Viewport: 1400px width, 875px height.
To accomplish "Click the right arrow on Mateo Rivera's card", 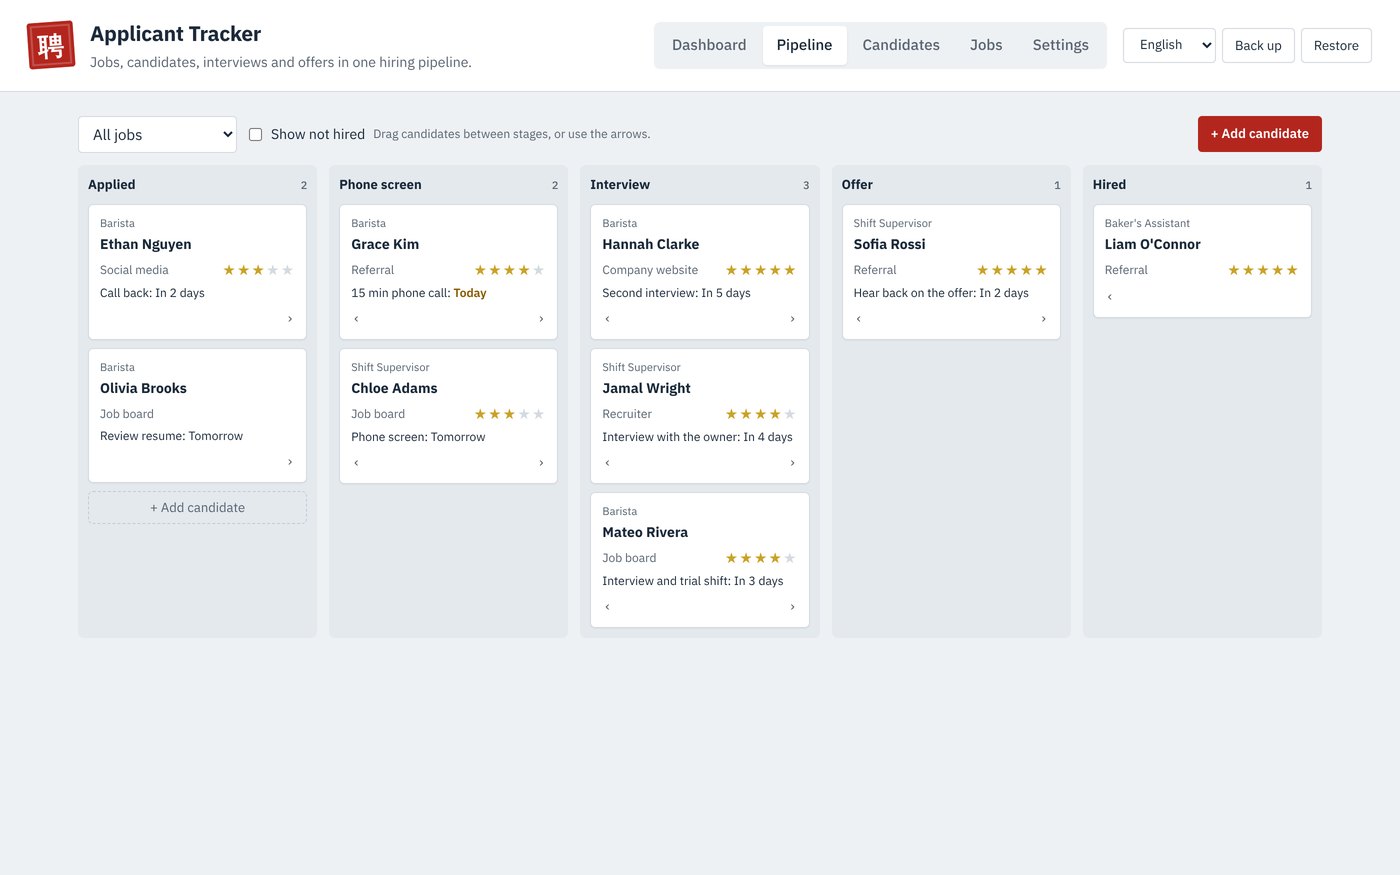I will click(792, 607).
